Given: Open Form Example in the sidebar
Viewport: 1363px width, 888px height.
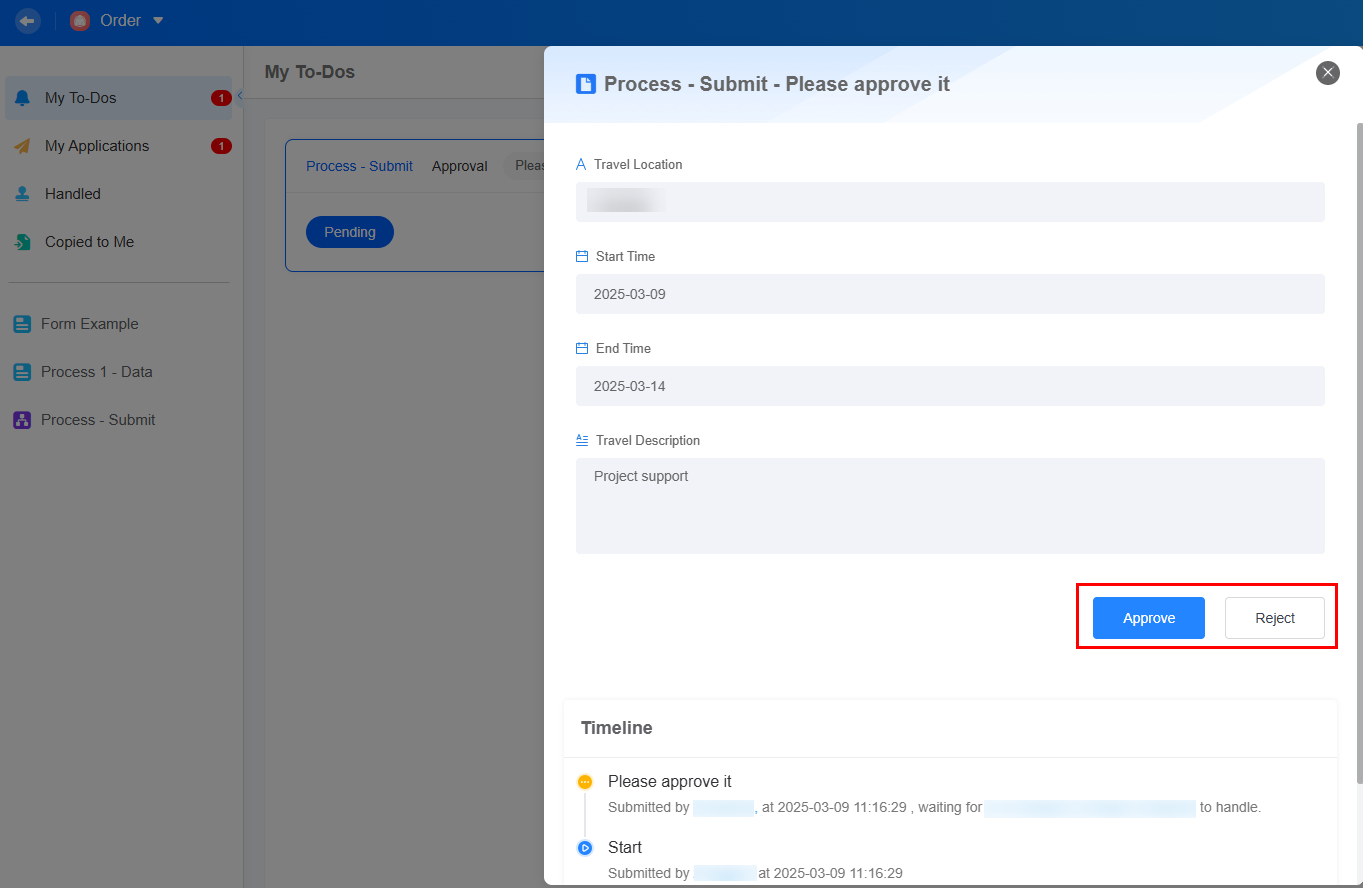Looking at the screenshot, I should pos(118,324).
